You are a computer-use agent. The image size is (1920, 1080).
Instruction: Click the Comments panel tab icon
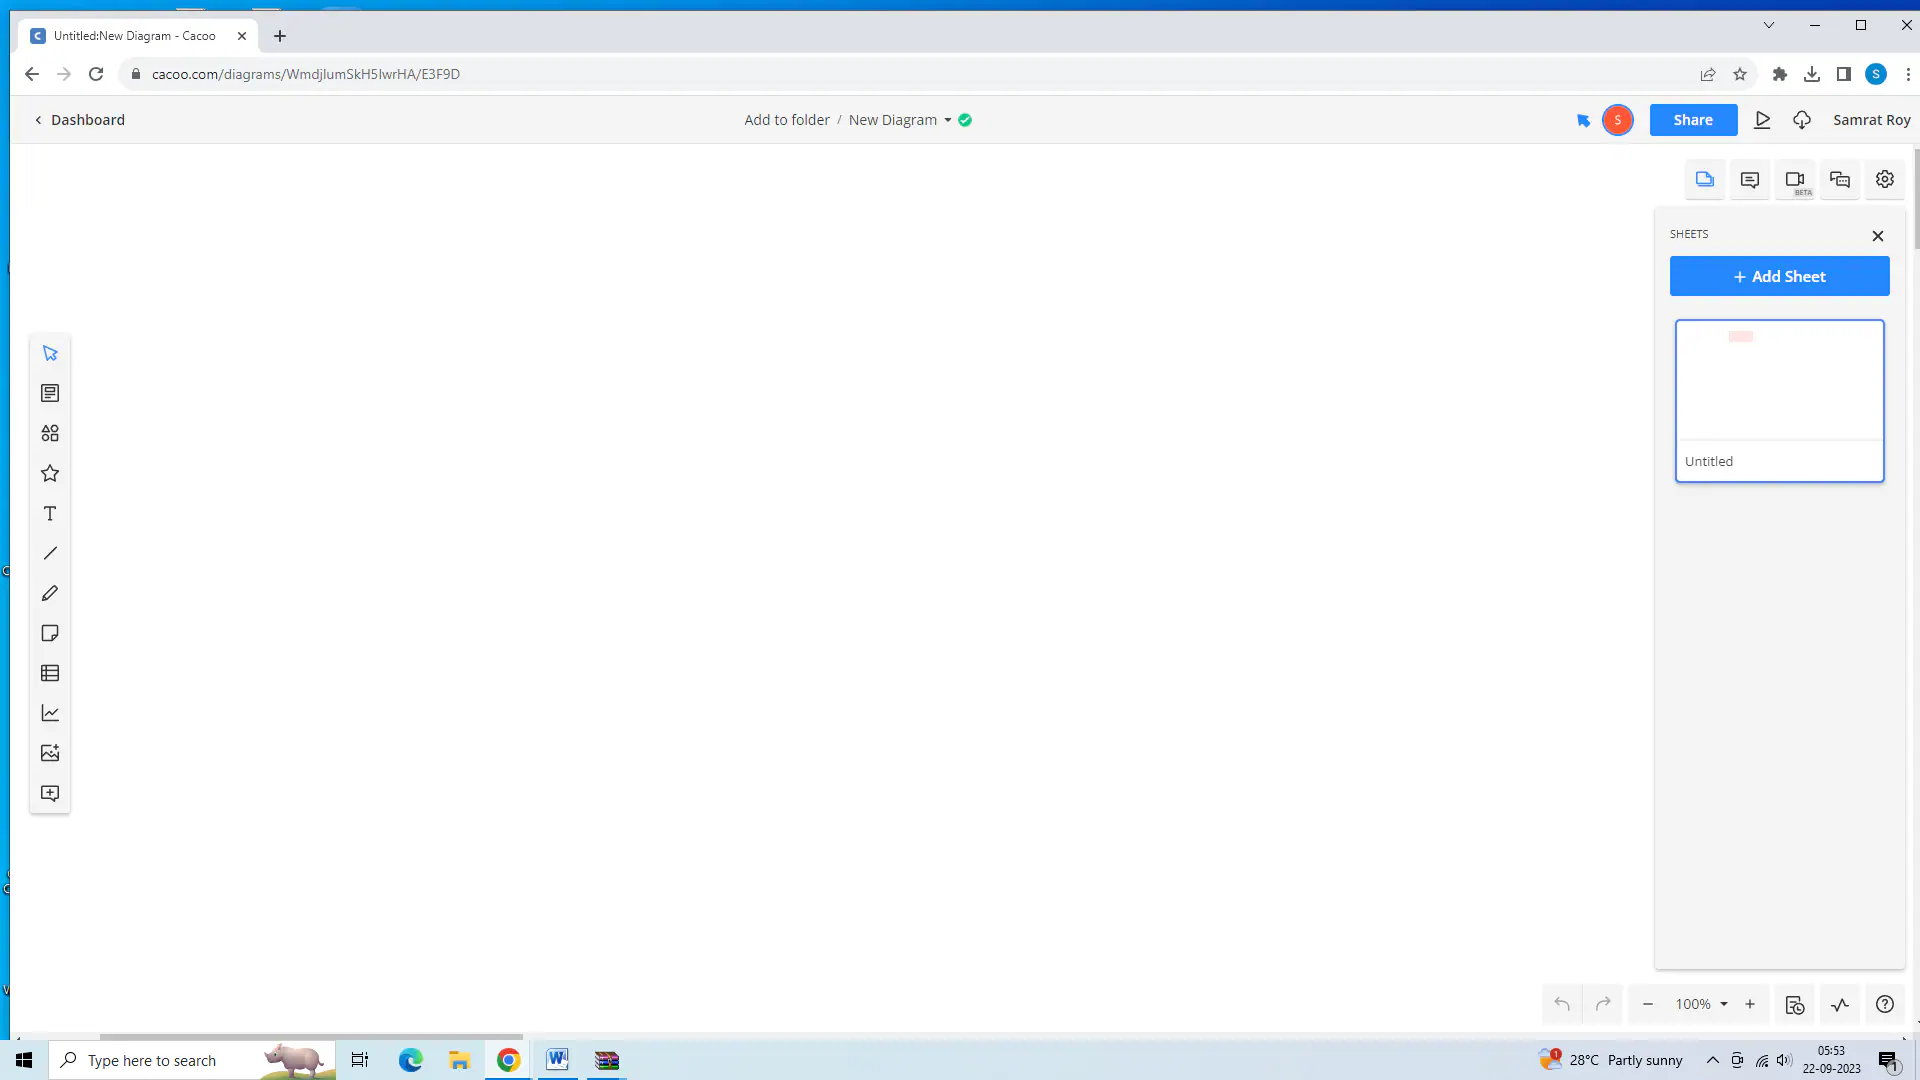pyautogui.click(x=1751, y=179)
